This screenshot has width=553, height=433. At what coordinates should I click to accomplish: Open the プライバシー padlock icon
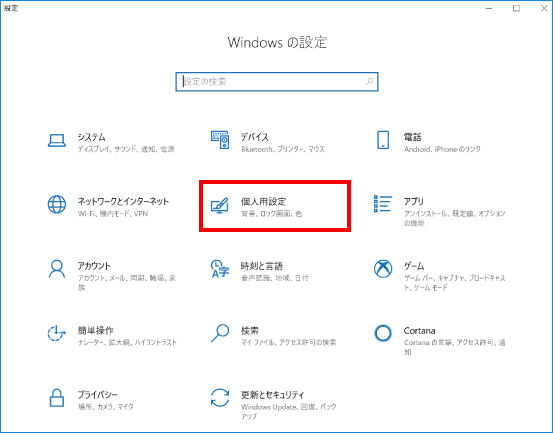pos(57,398)
